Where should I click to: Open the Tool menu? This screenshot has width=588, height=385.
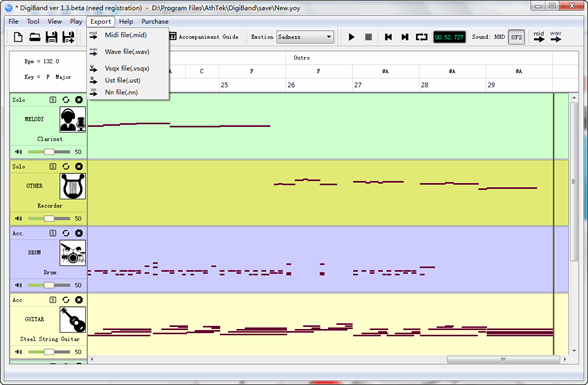click(x=33, y=21)
